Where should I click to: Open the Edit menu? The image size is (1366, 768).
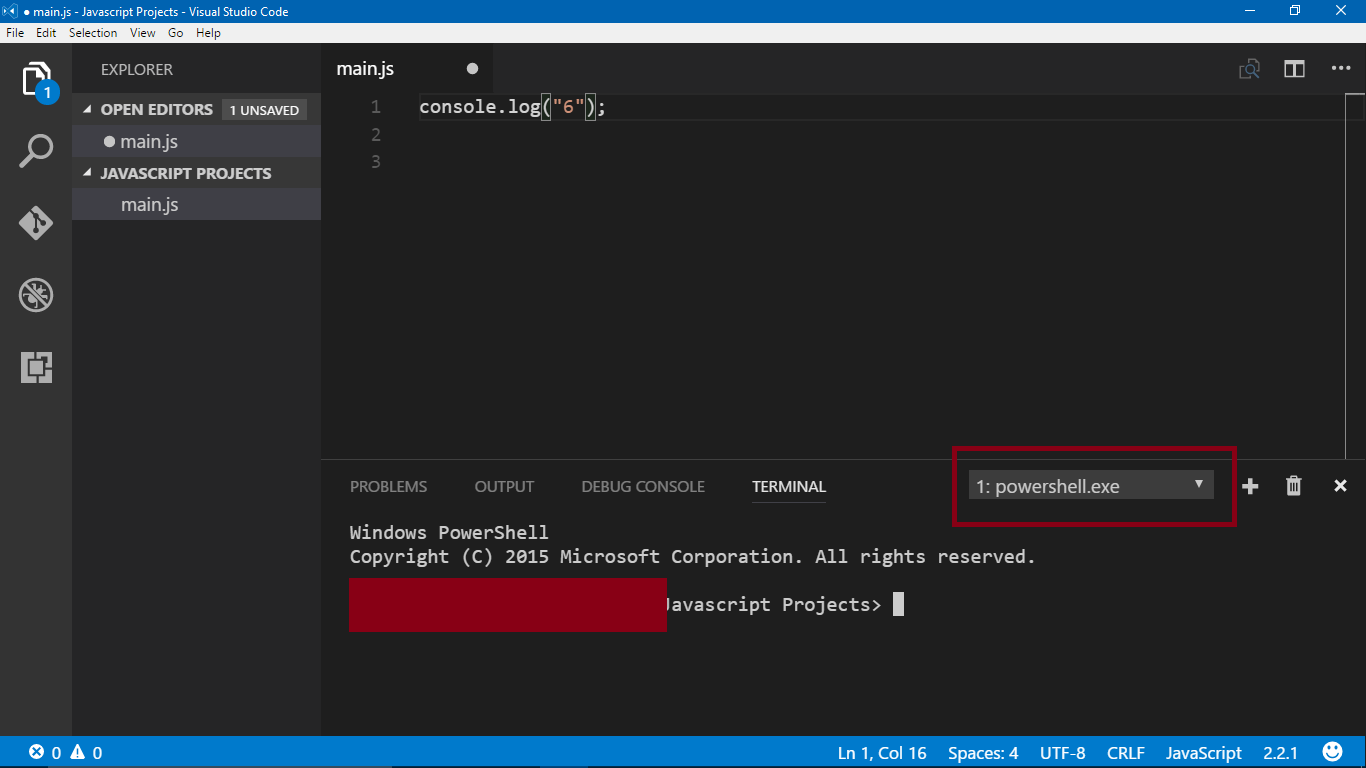click(46, 33)
